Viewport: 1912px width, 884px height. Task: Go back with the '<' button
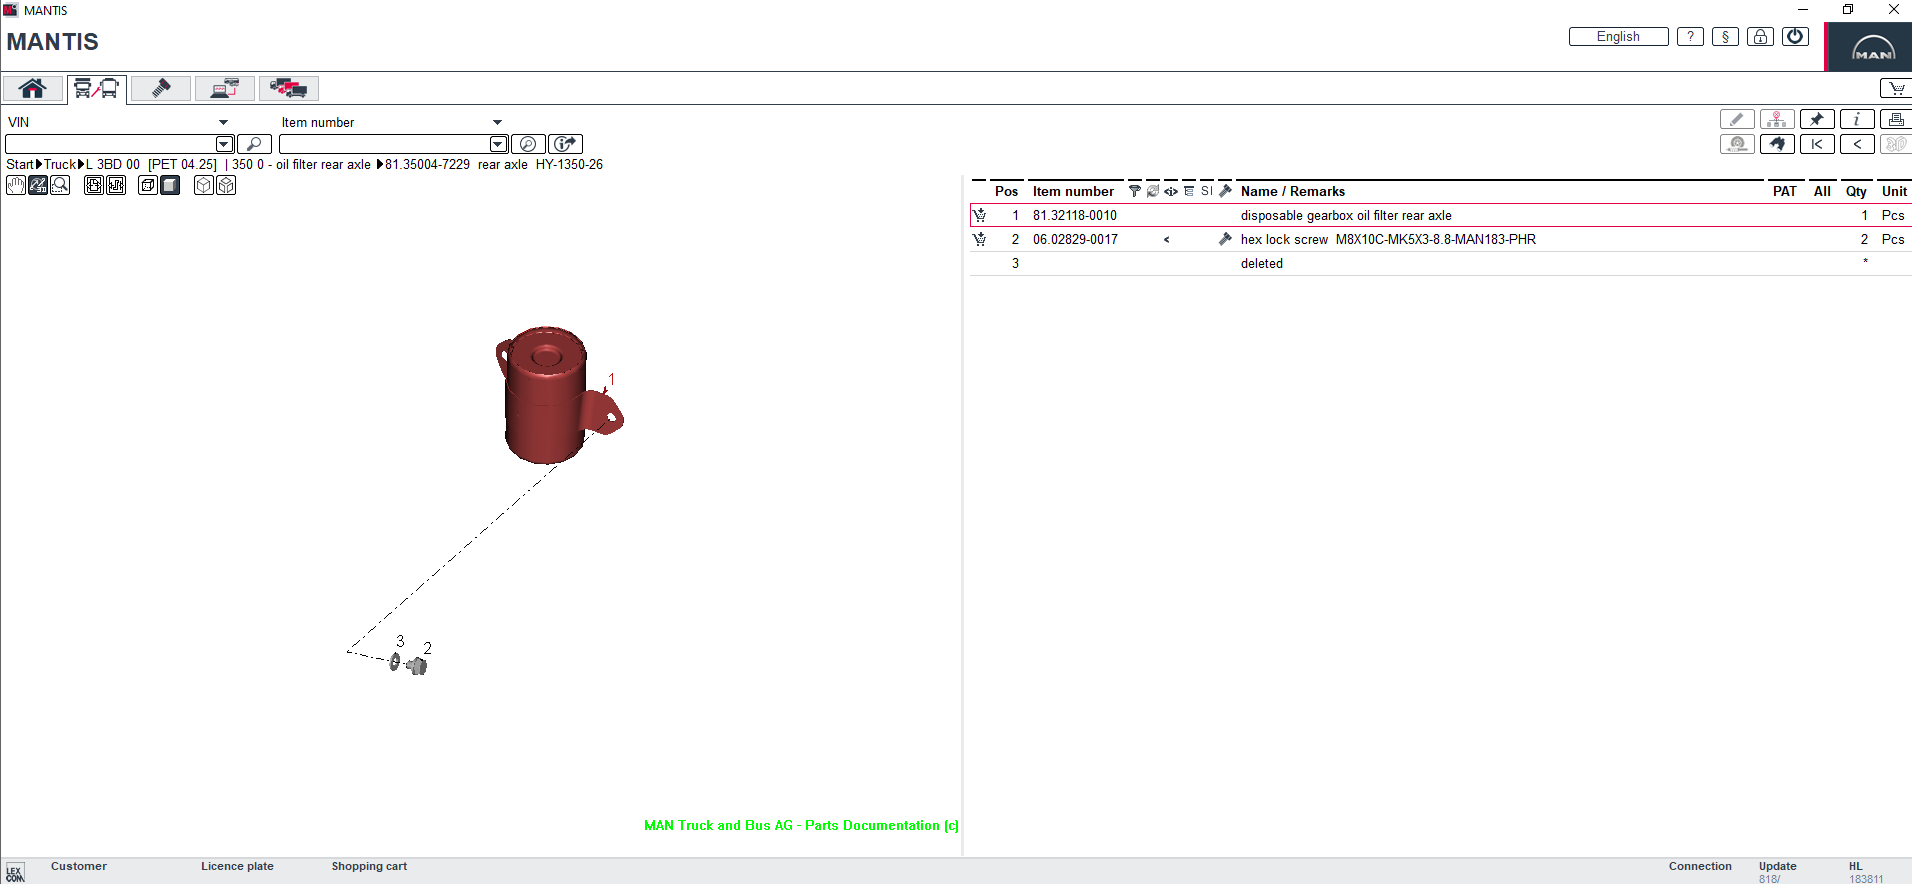[x=1857, y=144]
